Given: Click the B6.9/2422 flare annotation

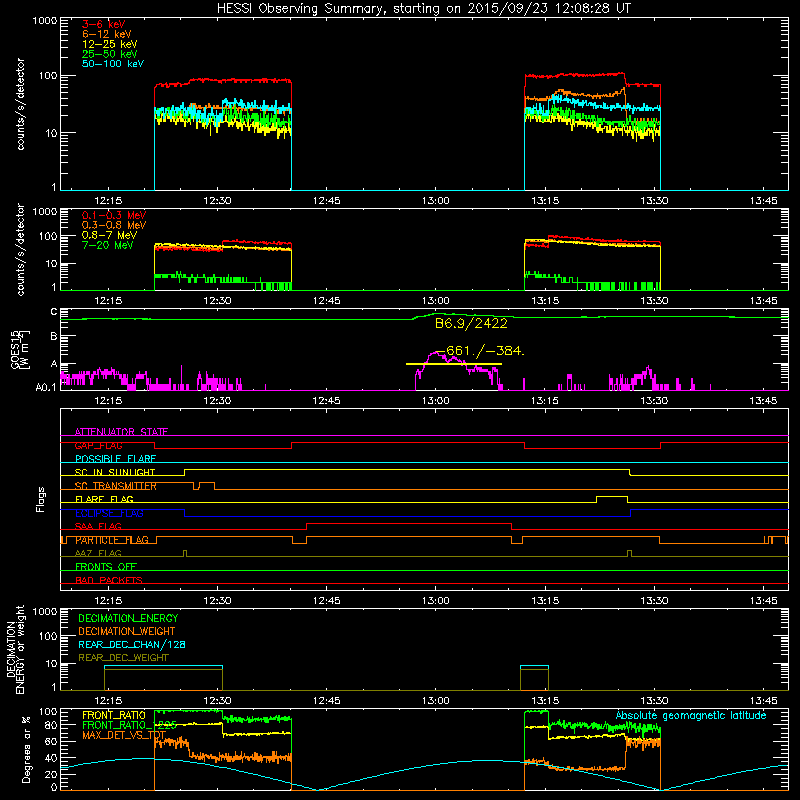Looking at the screenshot, I should 471,323.
